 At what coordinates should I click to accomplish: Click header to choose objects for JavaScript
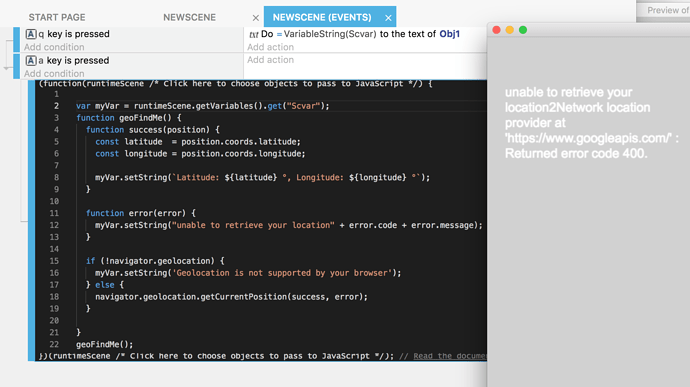coord(283,84)
